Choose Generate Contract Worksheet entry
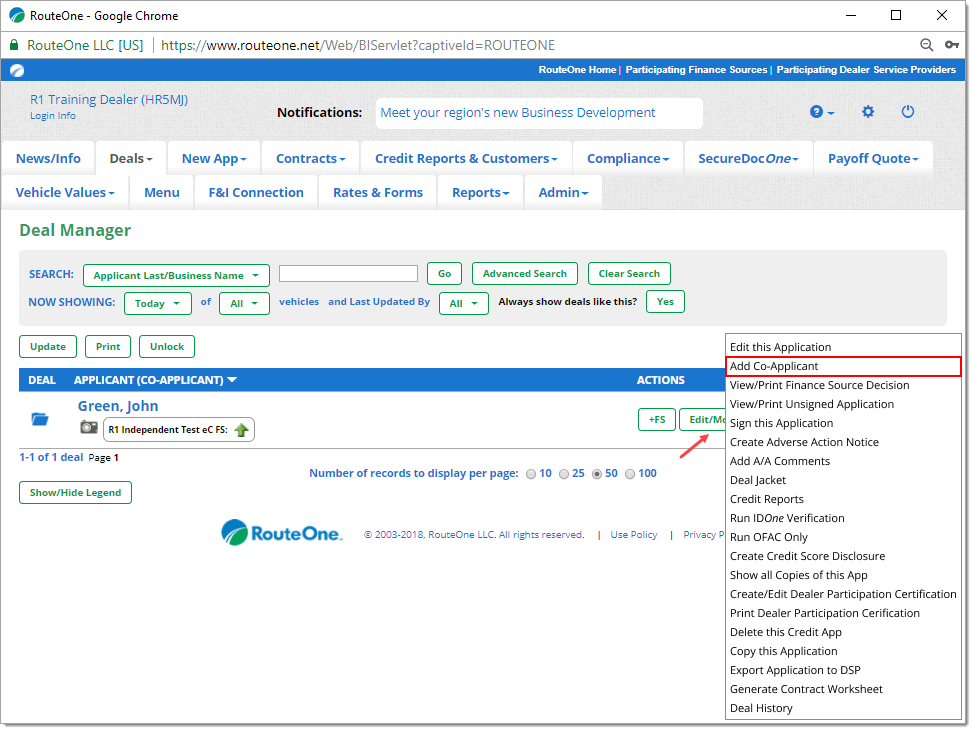Screen dimensions: 973x731 click(x=843, y=689)
